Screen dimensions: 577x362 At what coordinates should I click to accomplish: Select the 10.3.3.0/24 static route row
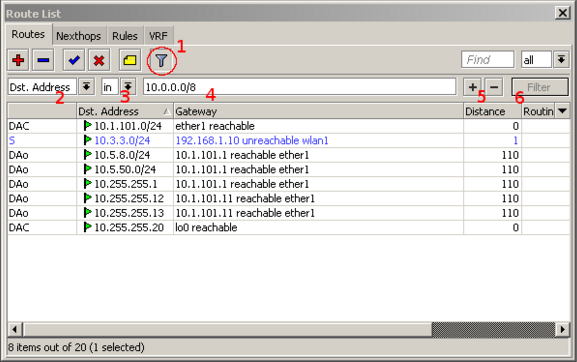[x=288, y=141]
